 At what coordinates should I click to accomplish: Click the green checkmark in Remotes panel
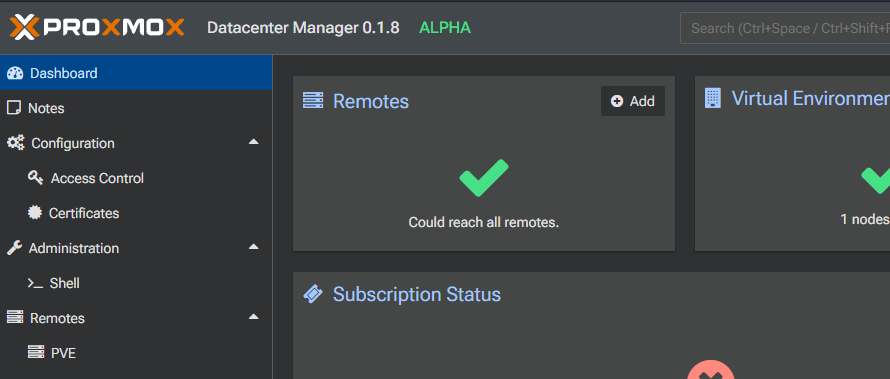click(484, 178)
